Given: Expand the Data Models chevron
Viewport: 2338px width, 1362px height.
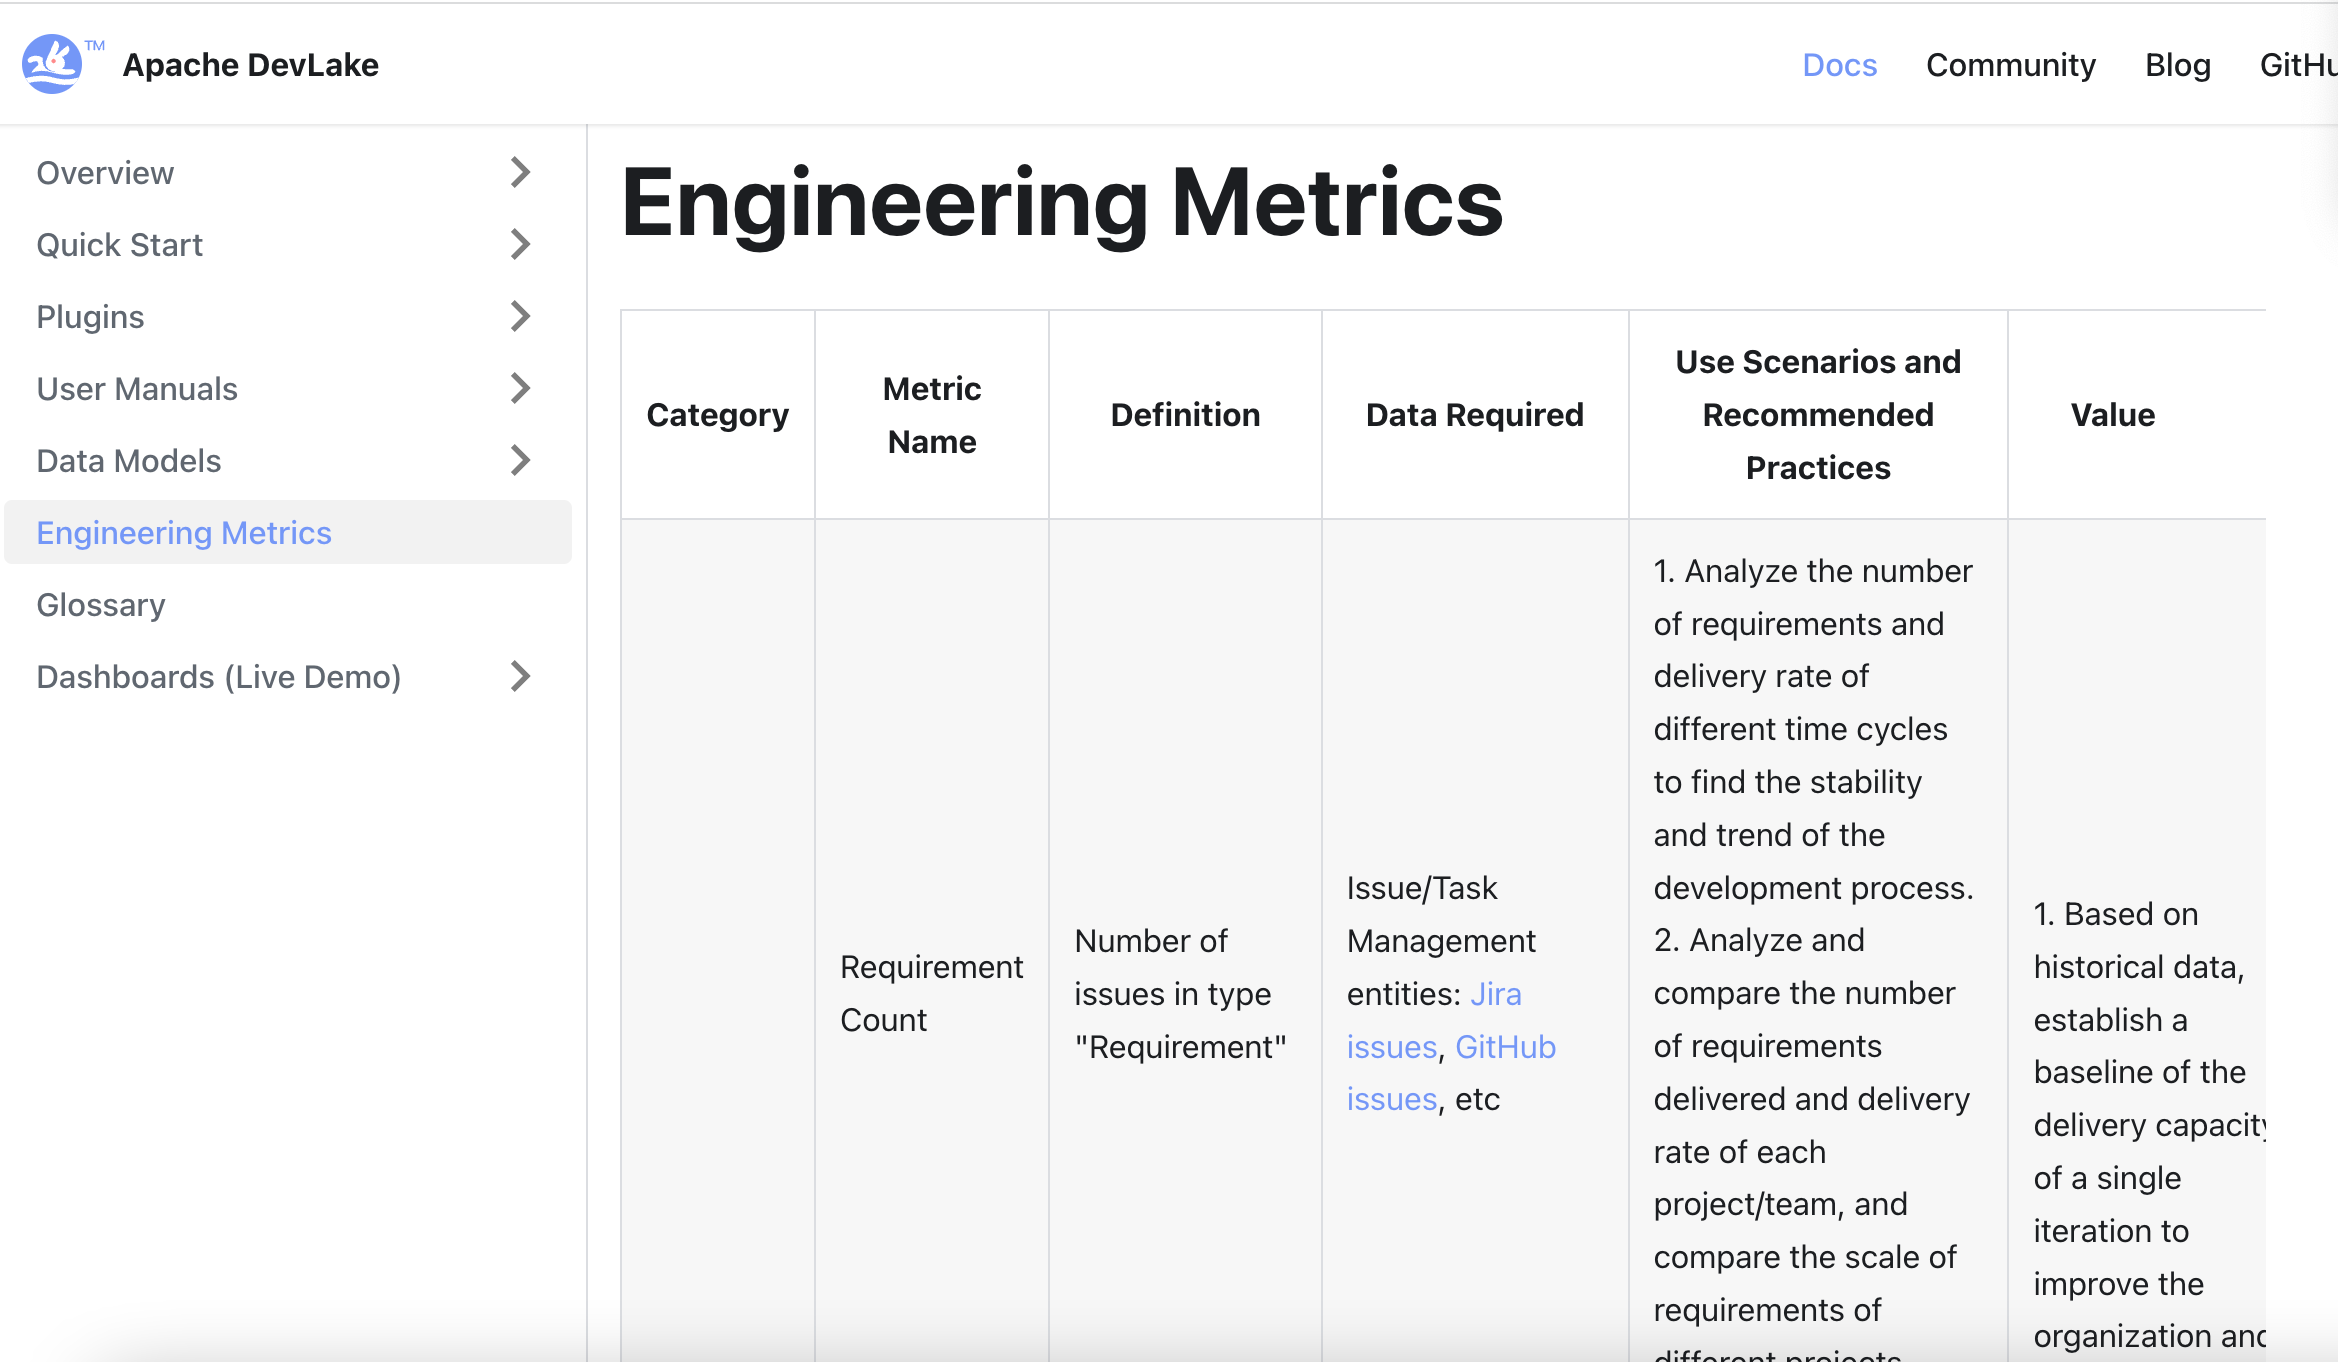Looking at the screenshot, I should pos(519,460).
